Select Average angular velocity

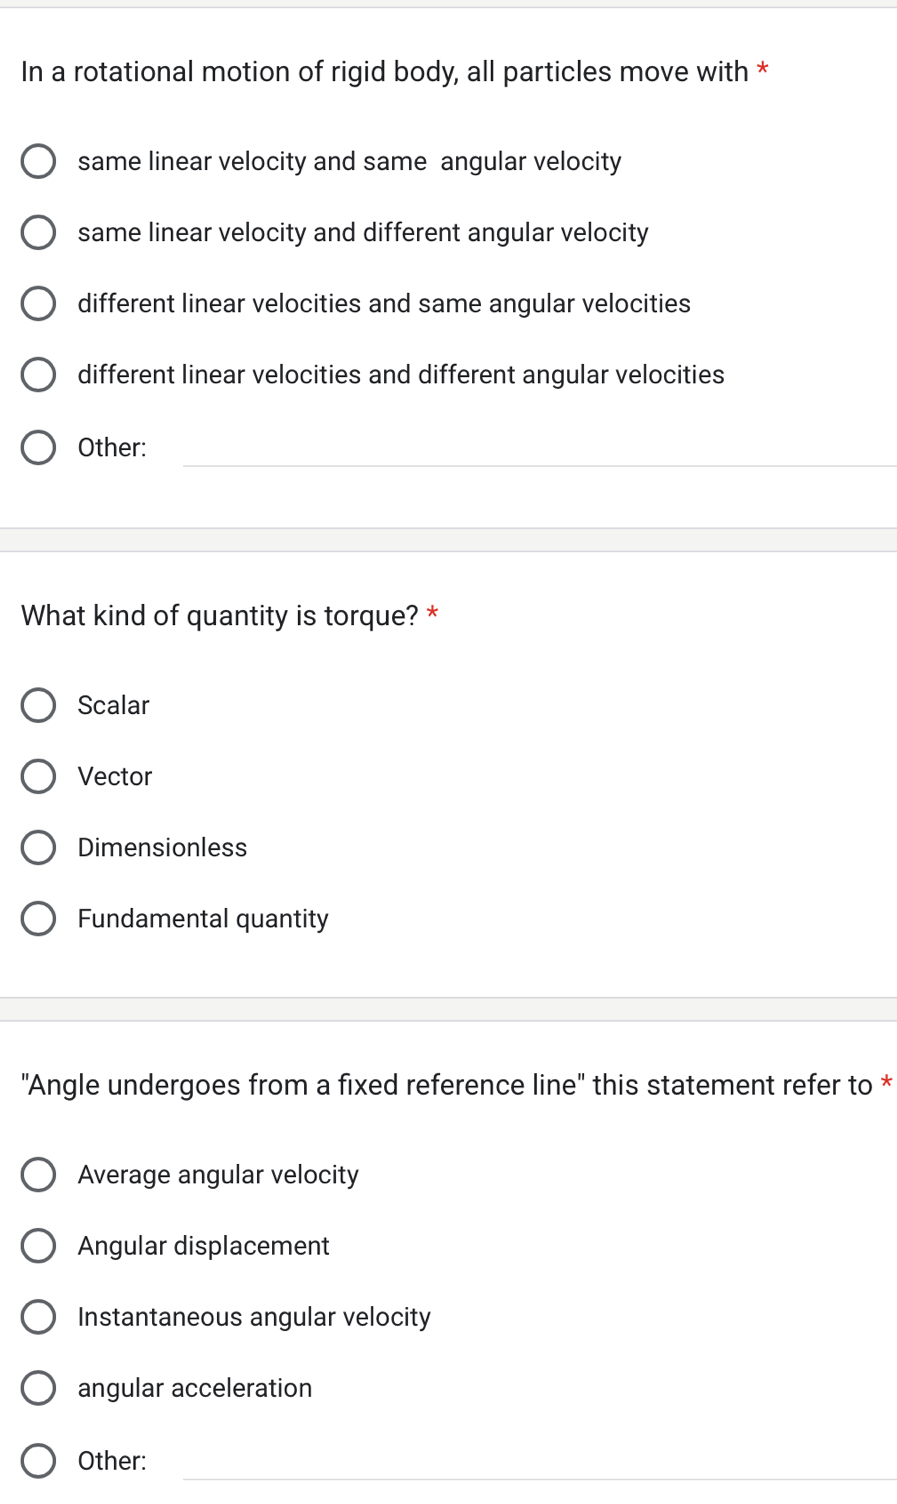[38, 1175]
